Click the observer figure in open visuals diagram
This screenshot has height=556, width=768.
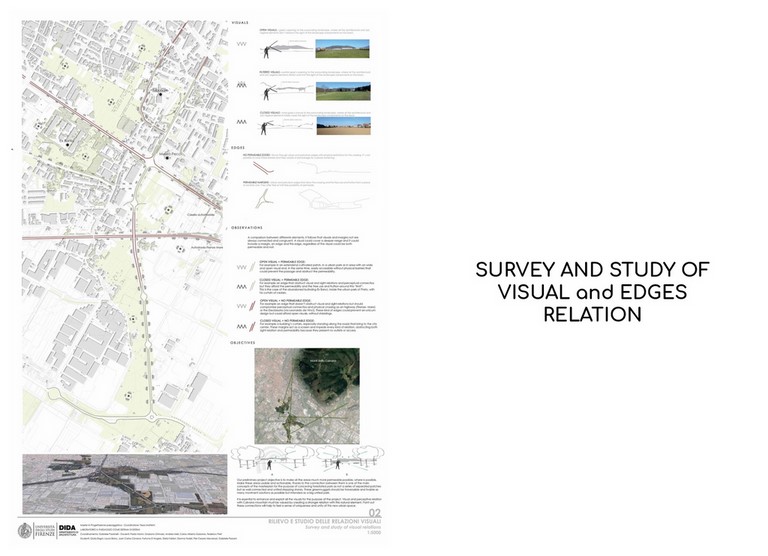click(x=268, y=51)
